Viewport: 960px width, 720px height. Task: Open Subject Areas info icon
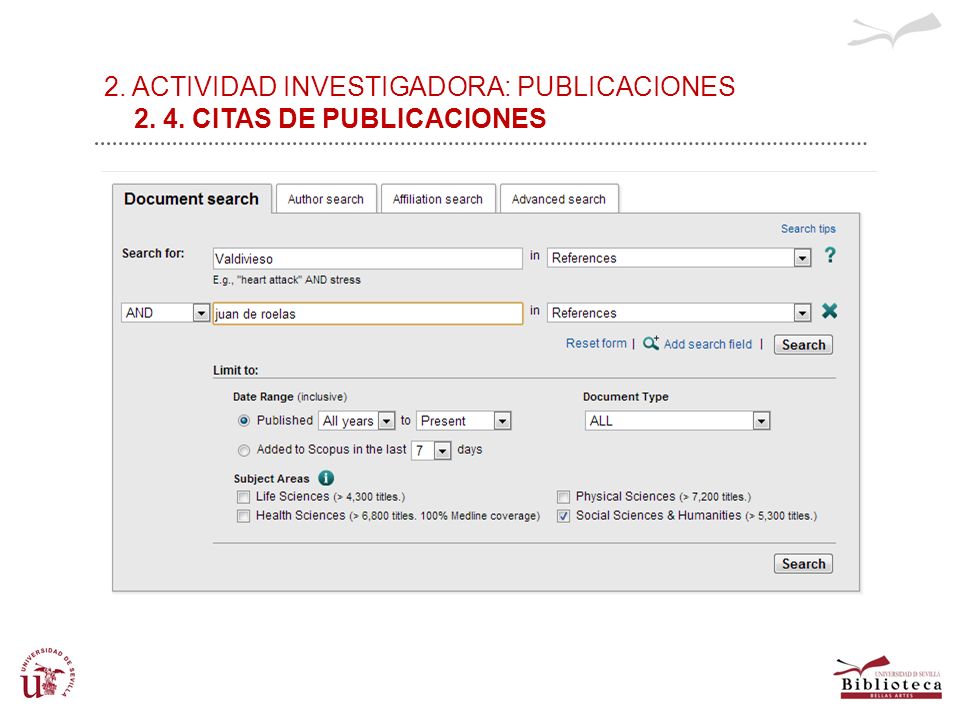[x=326, y=478]
